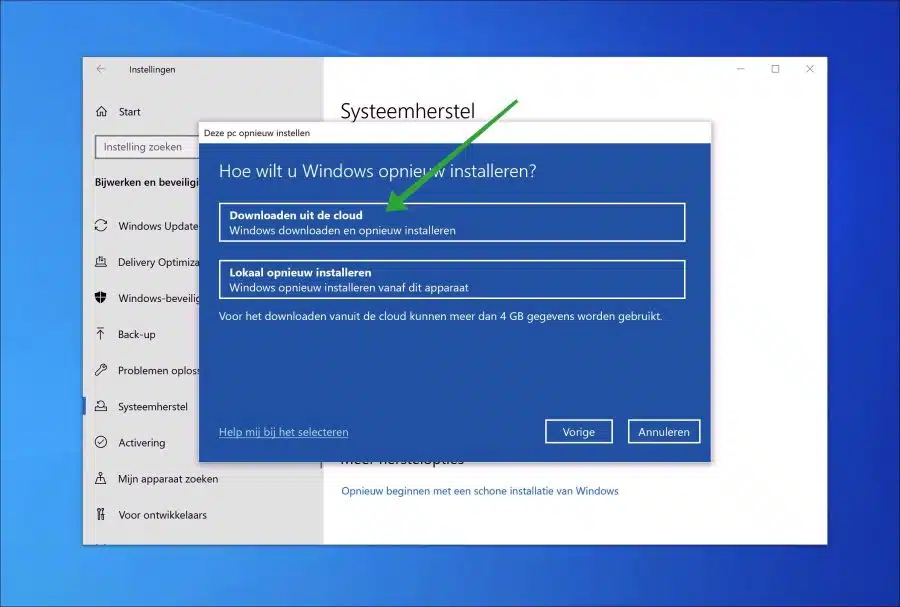Click the Bijwerken en beveiliging heading
Image resolution: width=900 pixels, height=607 pixels.
tap(146, 182)
